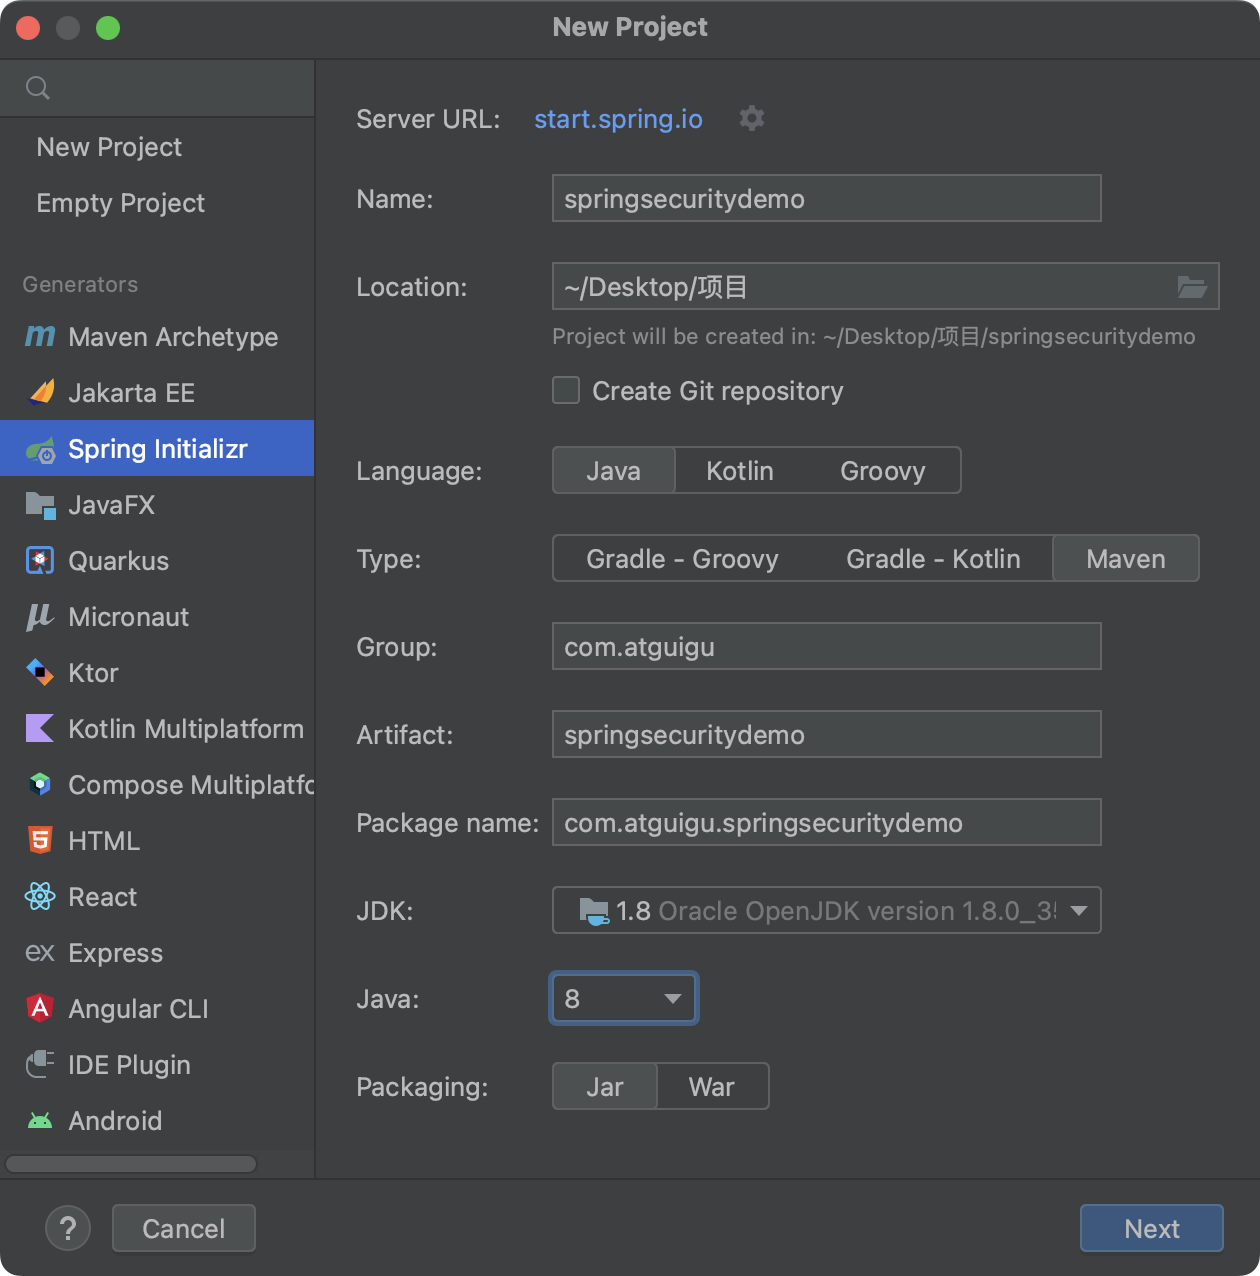This screenshot has height=1276, width=1260.
Task: Switch language to Kotlin
Action: pos(739,471)
